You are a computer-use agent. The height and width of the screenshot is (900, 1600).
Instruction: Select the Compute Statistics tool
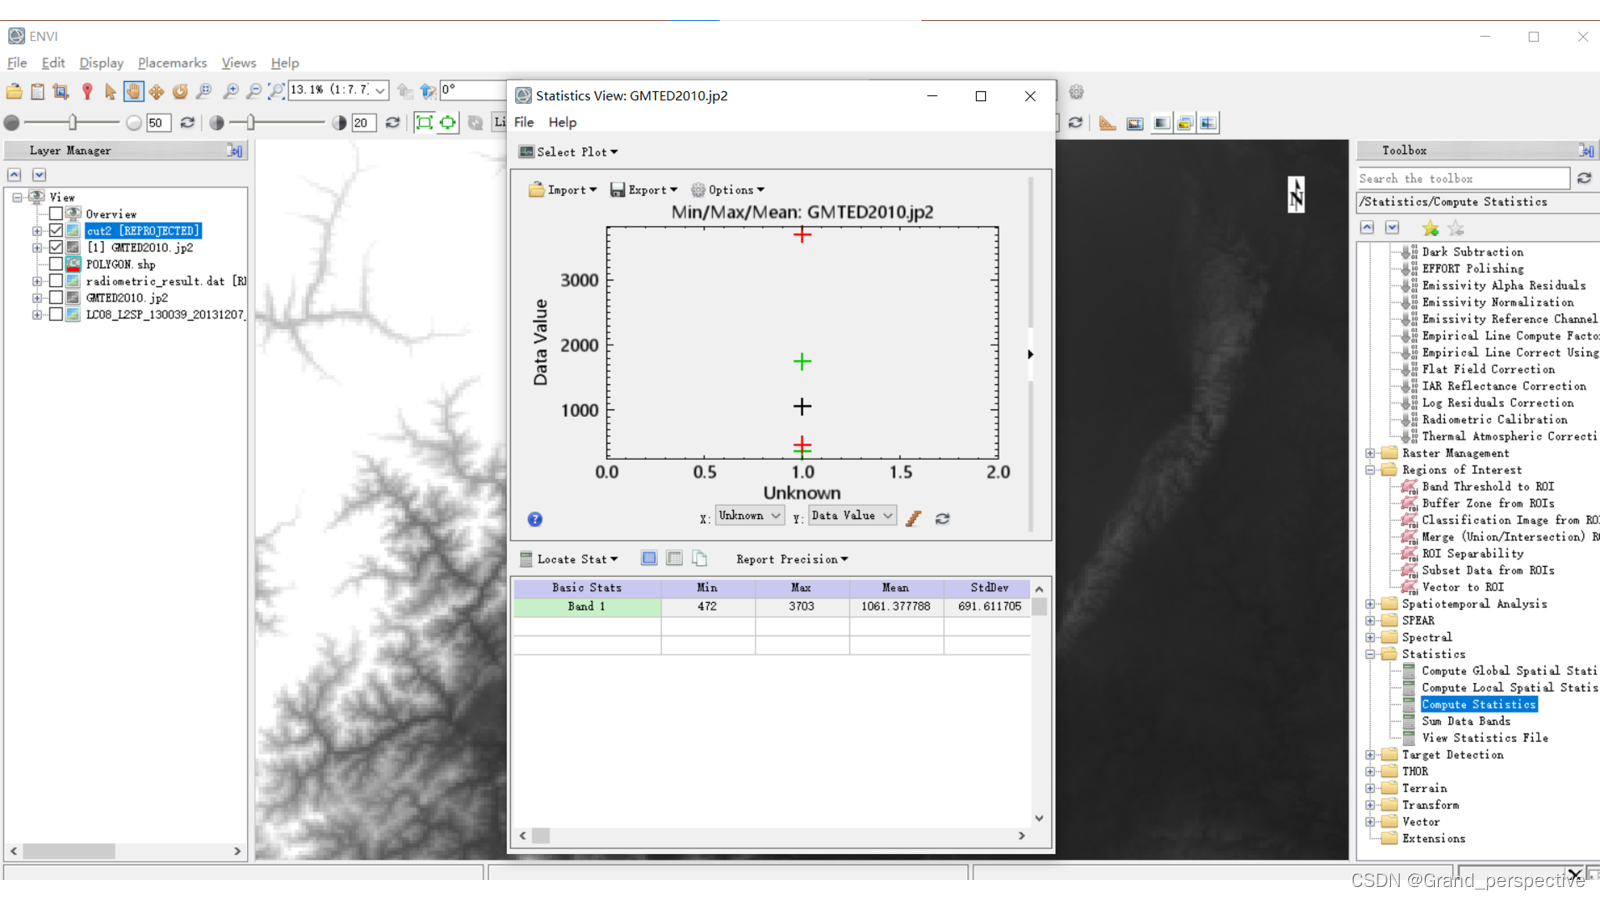(x=1479, y=705)
